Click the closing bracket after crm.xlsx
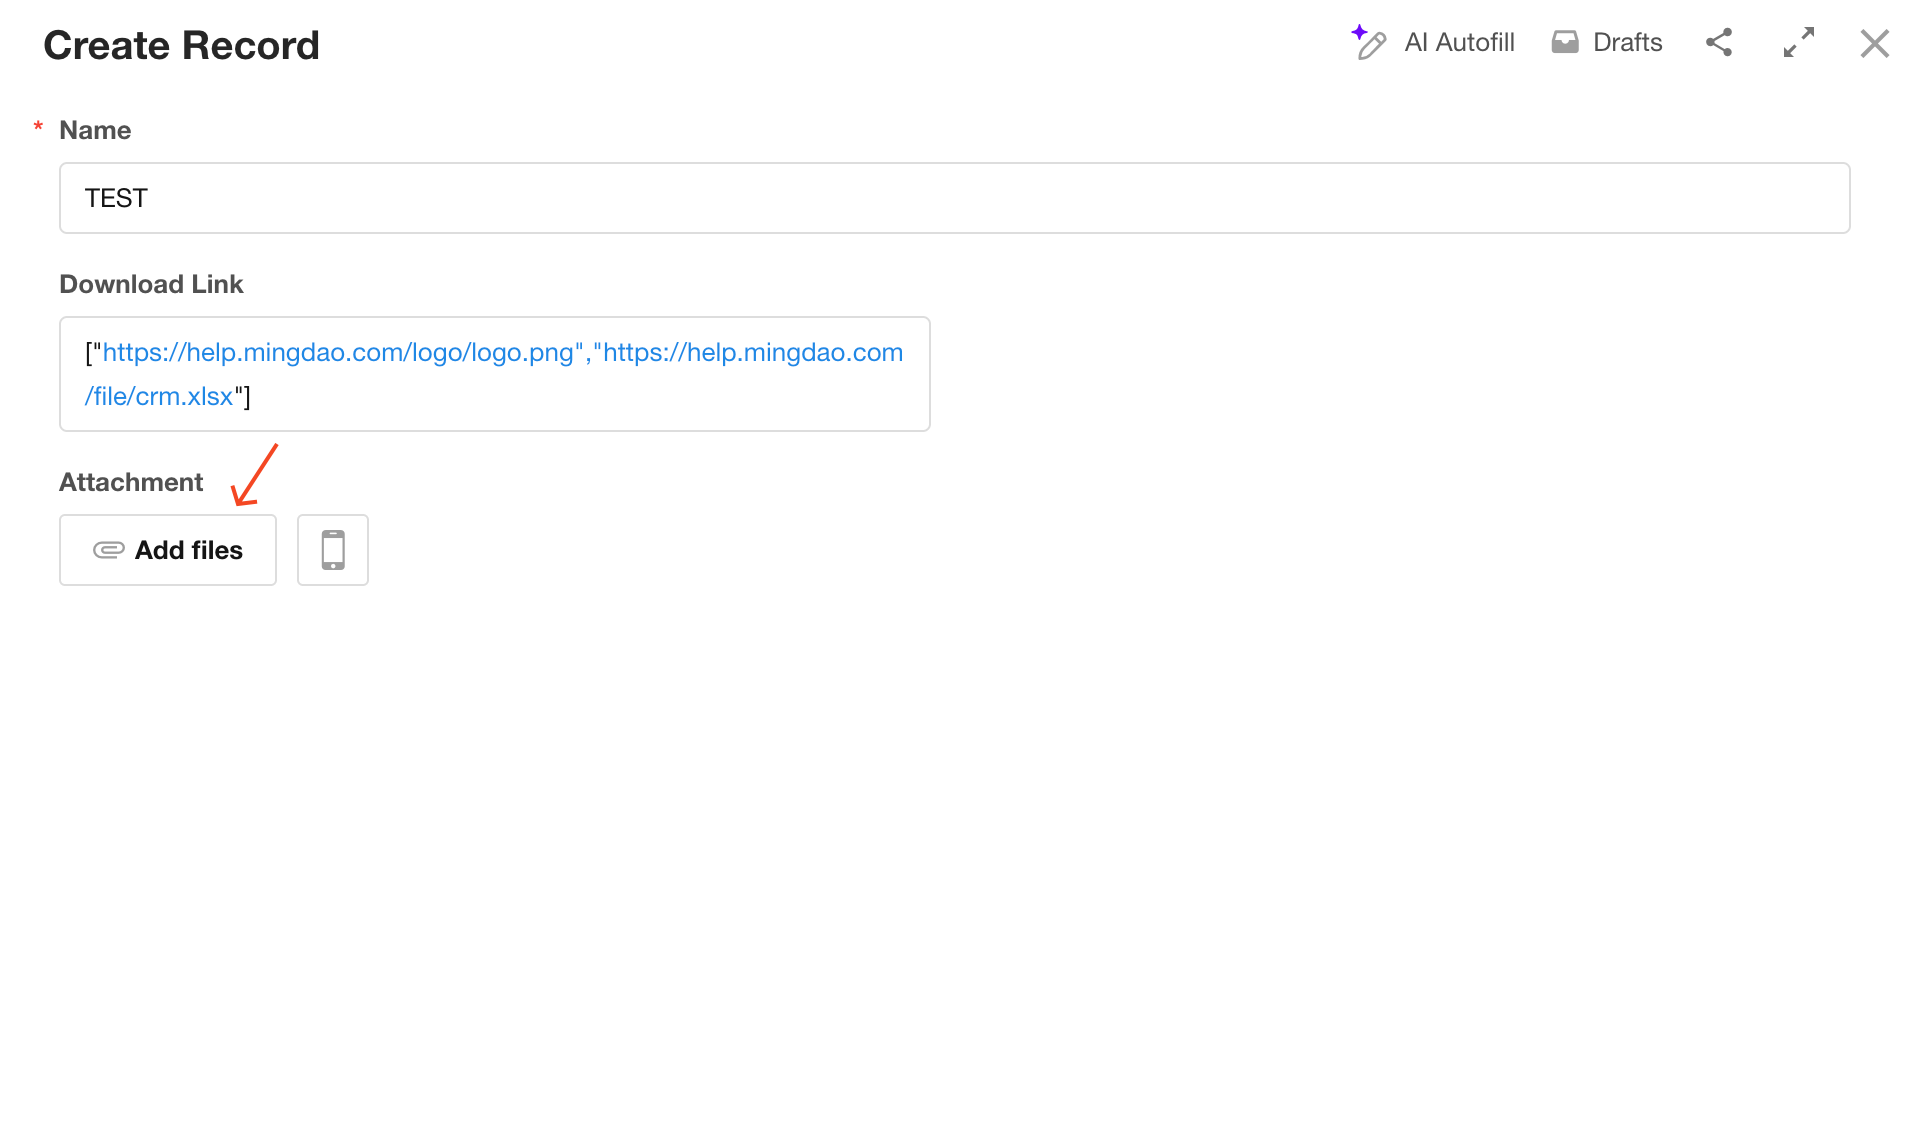The image size is (1908, 1146). [x=247, y=397]
